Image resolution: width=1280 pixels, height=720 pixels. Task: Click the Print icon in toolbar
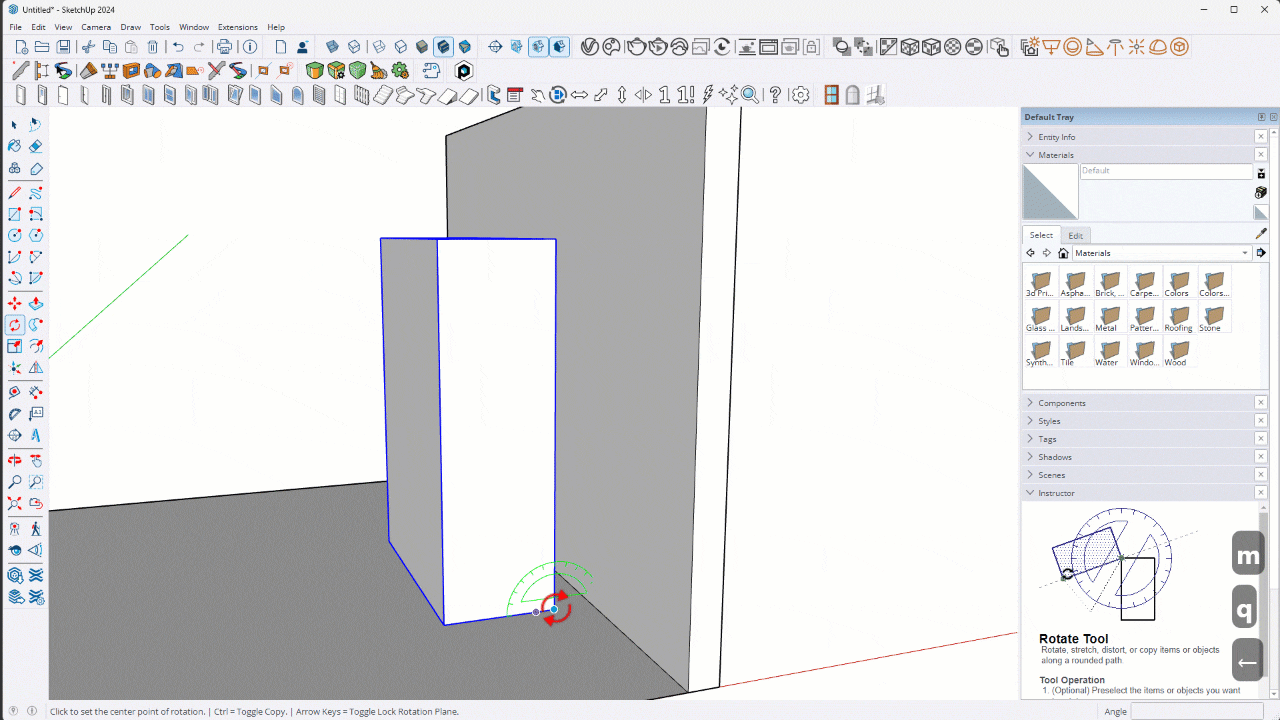coord(224,47)
